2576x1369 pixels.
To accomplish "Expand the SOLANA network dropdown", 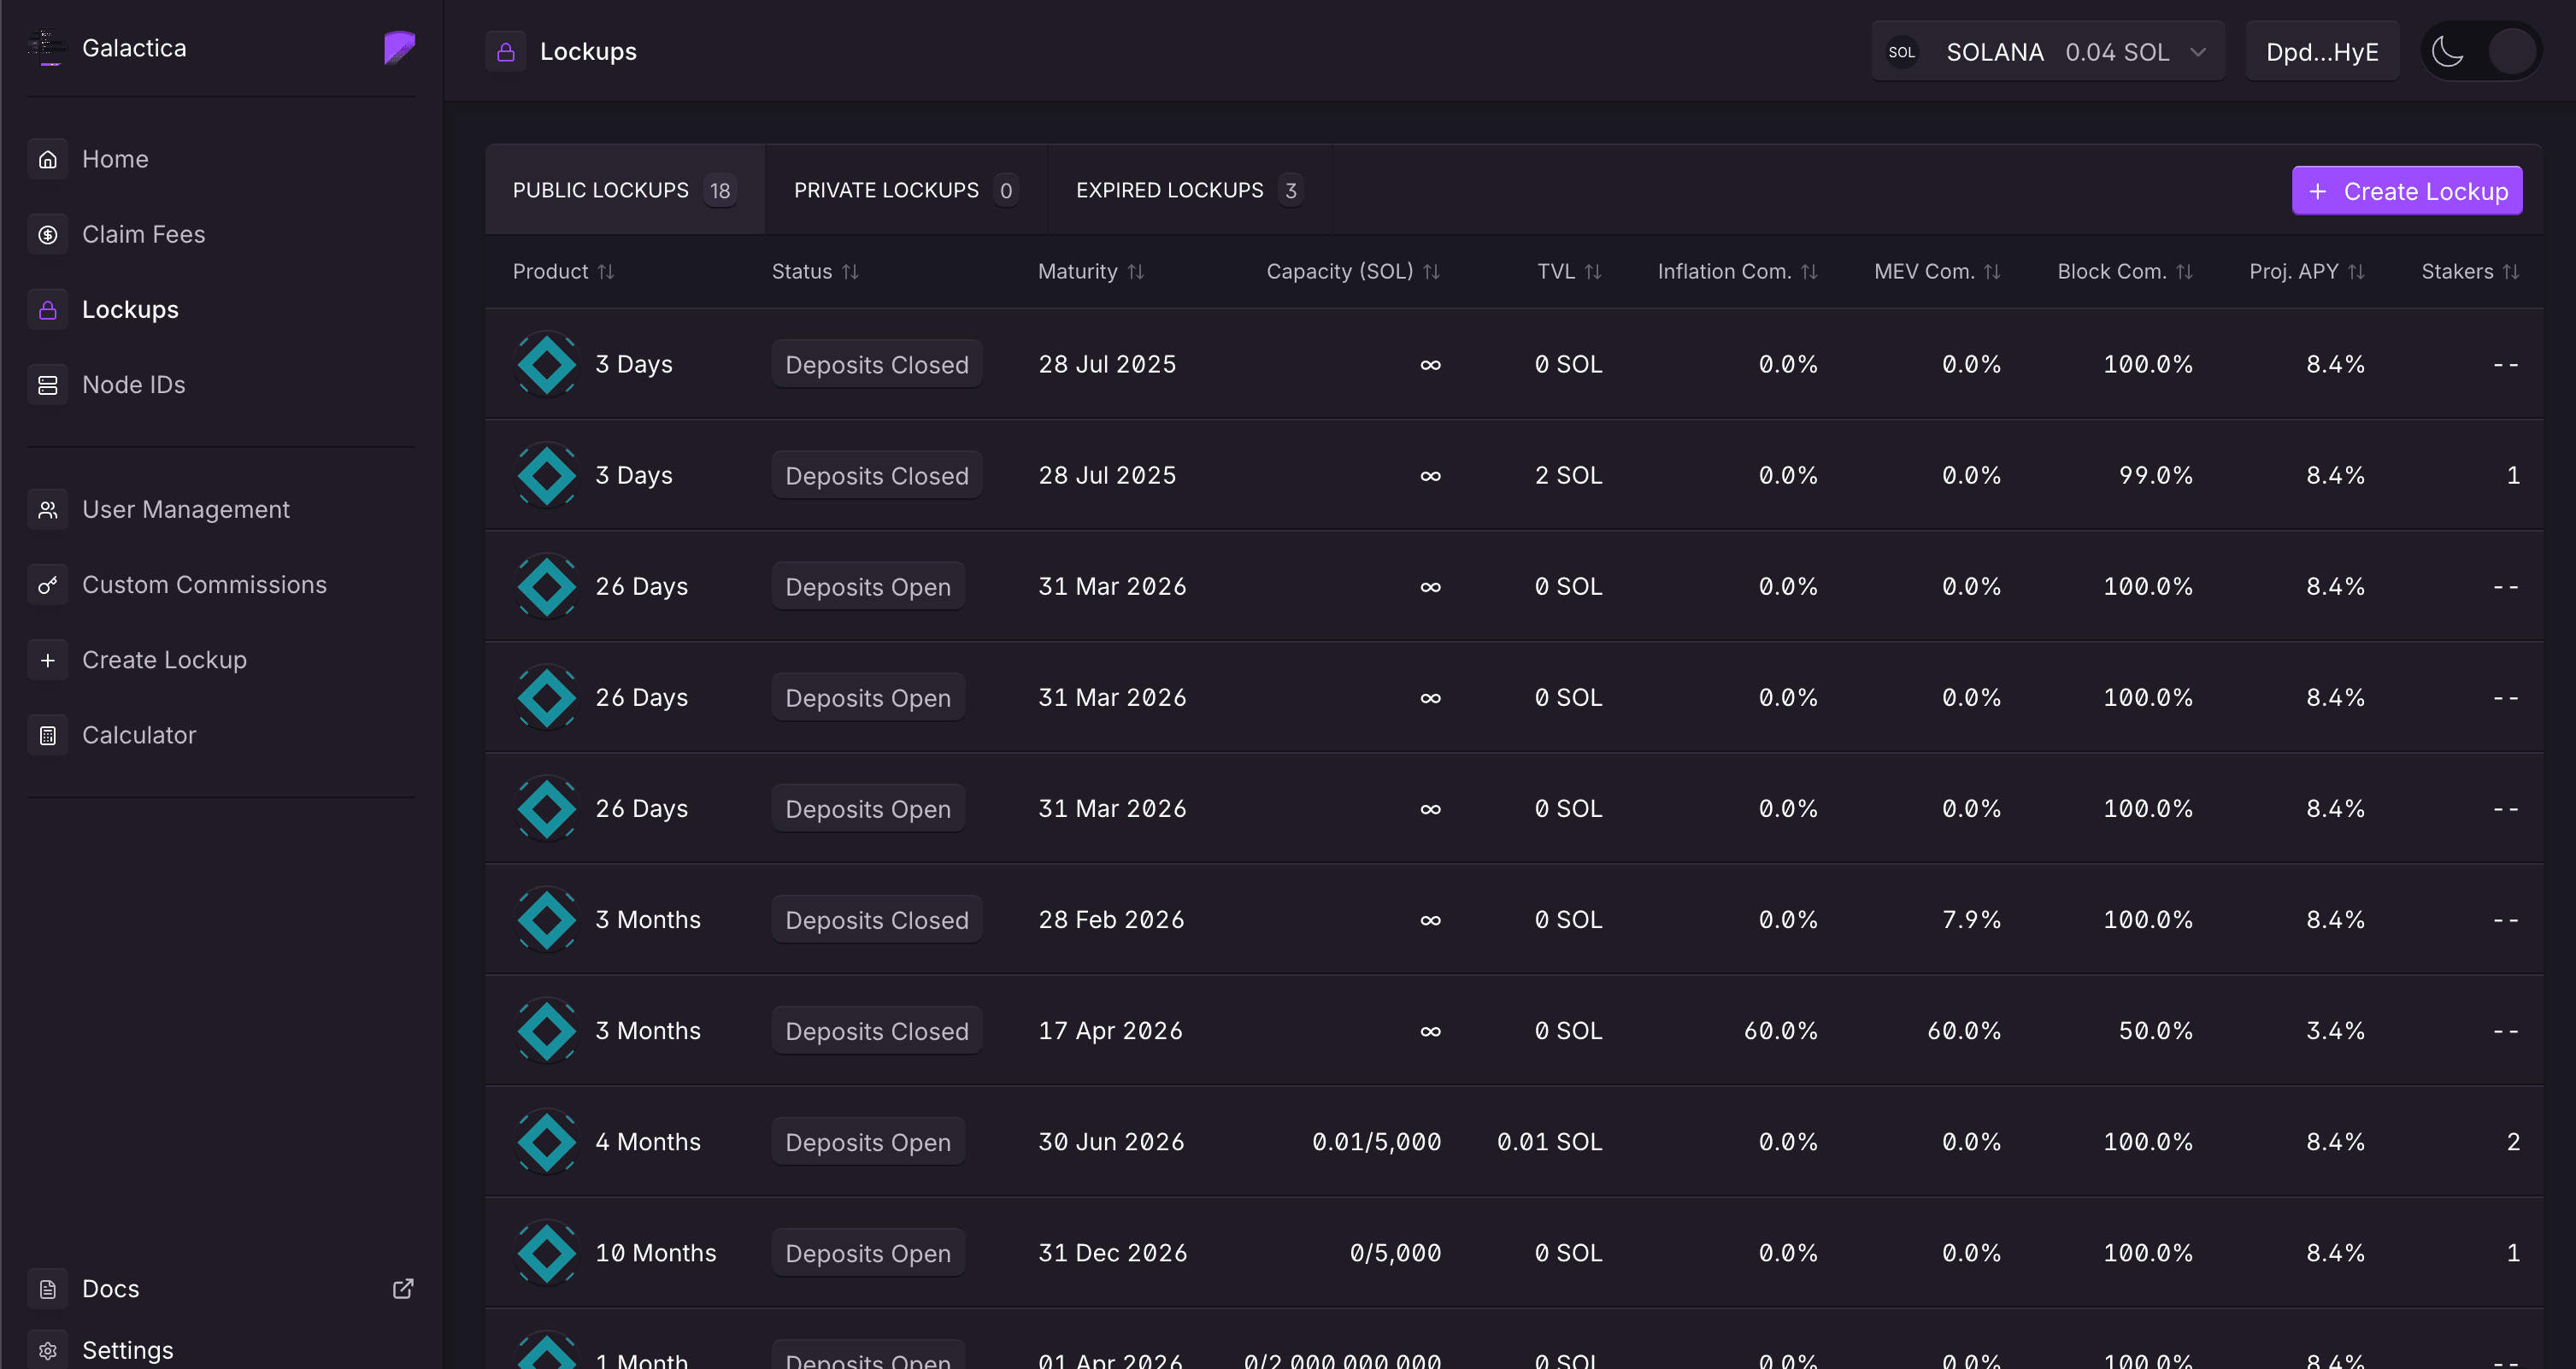I will click(x=2047, y=52).
